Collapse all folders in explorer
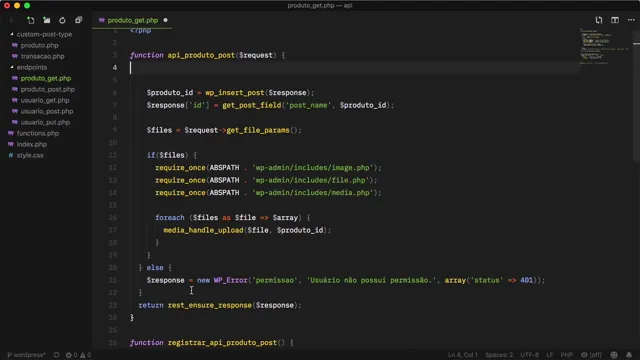The width and height of the screenshot is (640, 360). pyautogui.click(x=78, y=20)
